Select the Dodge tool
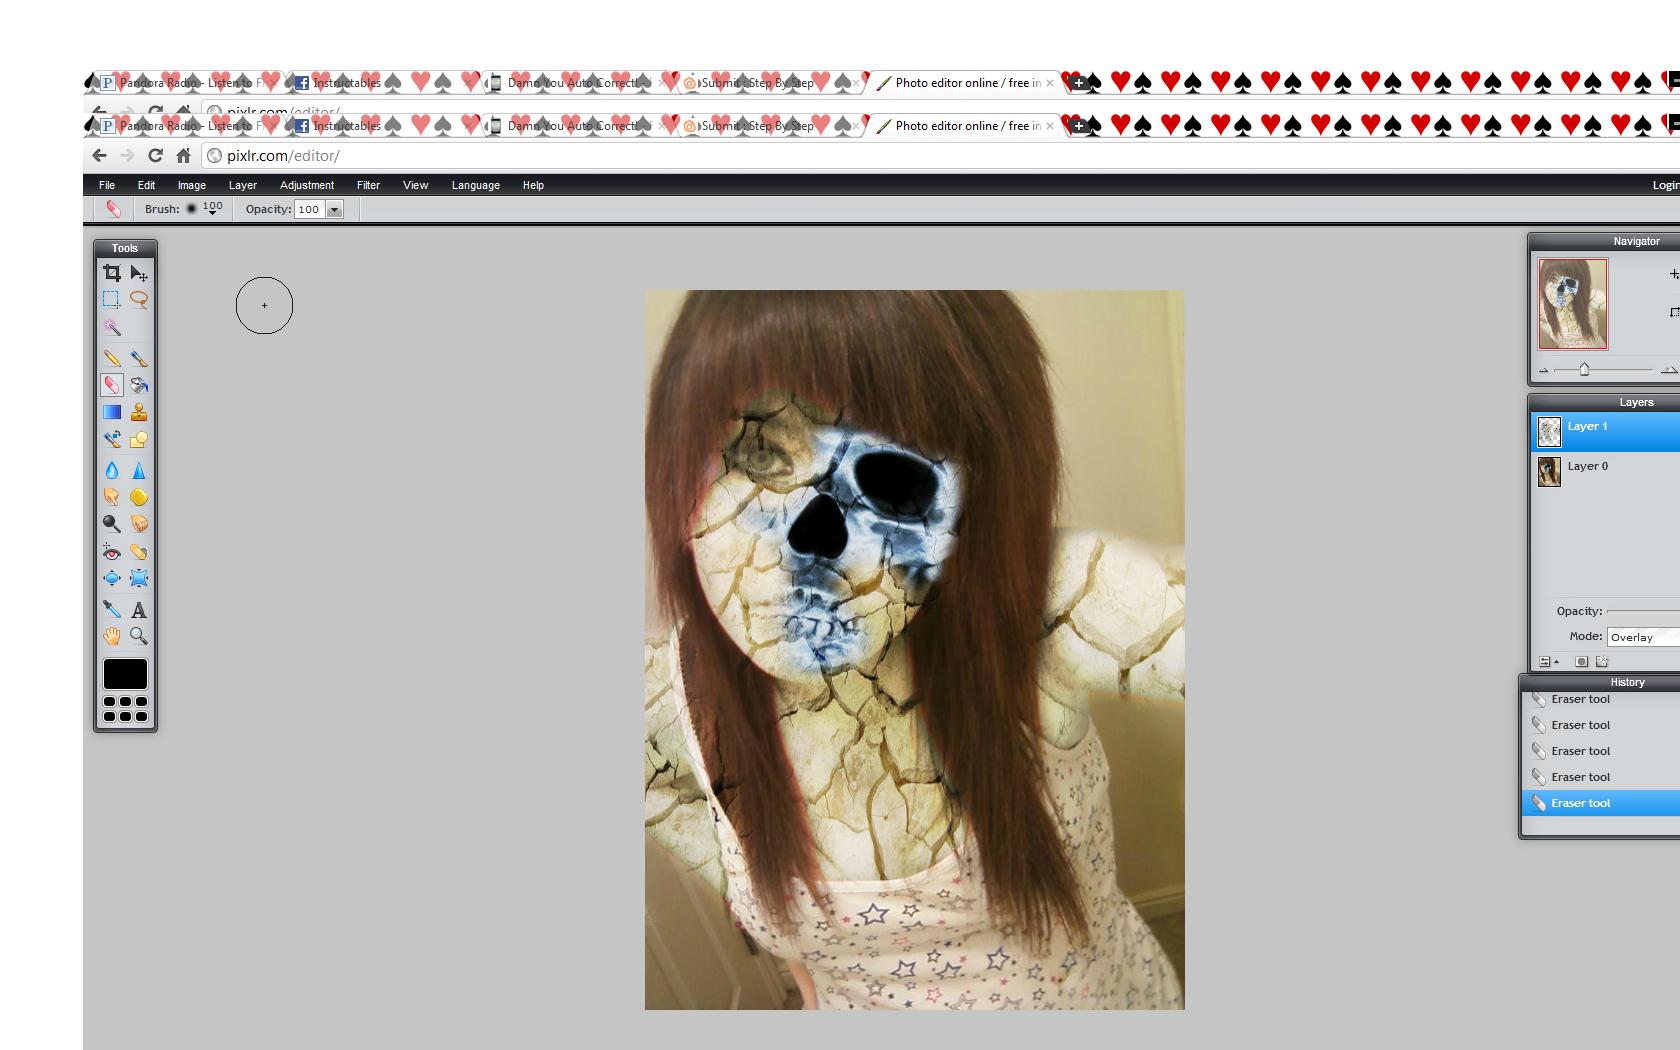 click(112, 523)
